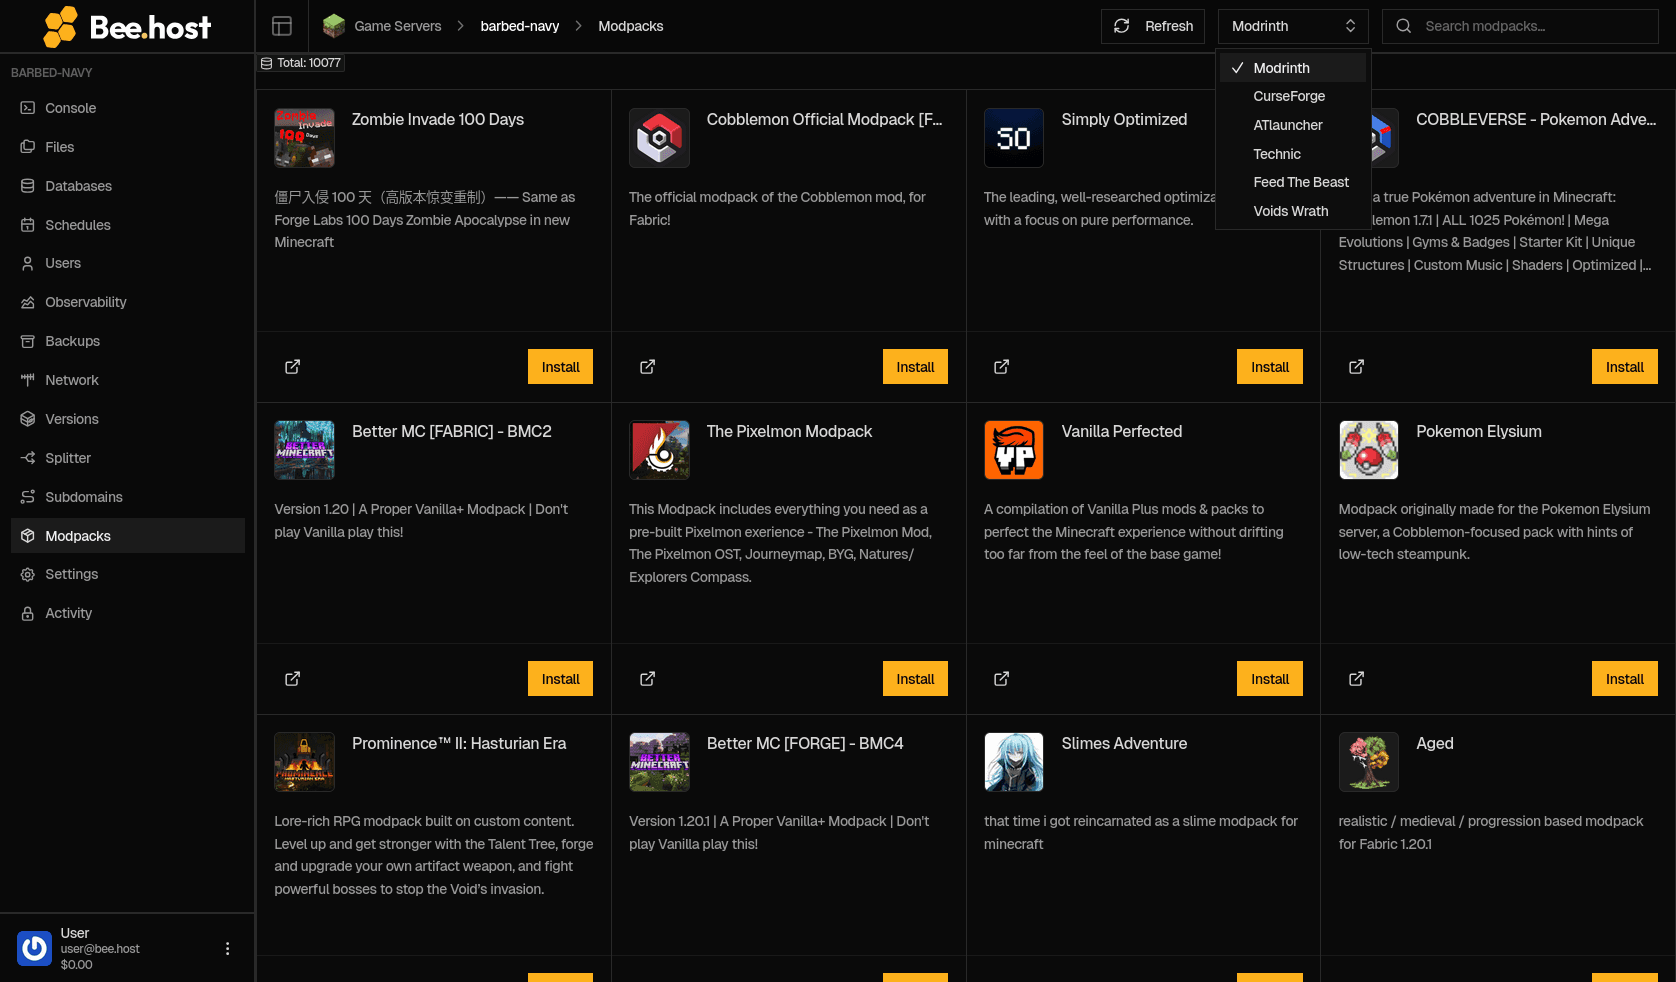This screenshot has width=1676, height=982.
Task: Install COBBLEVERSE modpack
Action: [x=1625, y=367]
